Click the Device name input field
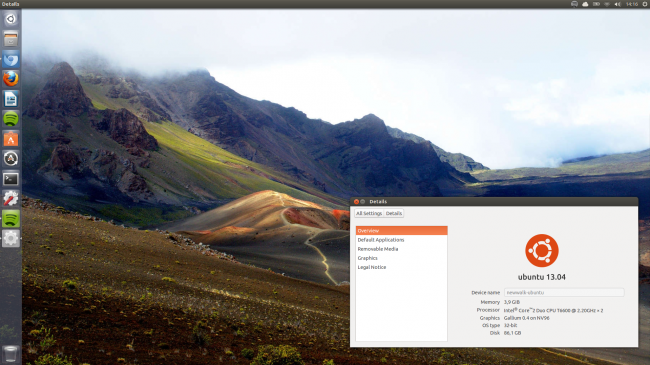The image size is (650, 365). (x=564, y=292)
